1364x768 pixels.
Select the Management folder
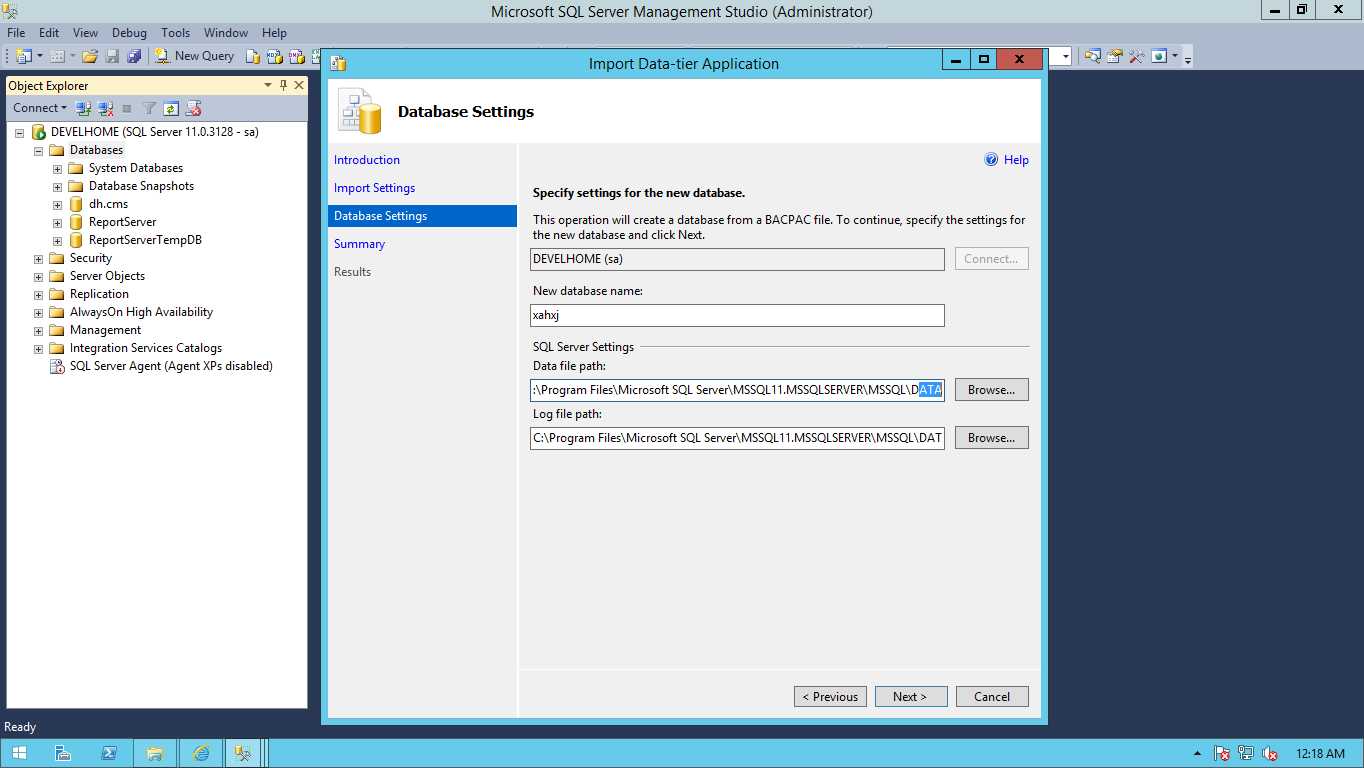point(105,330)
